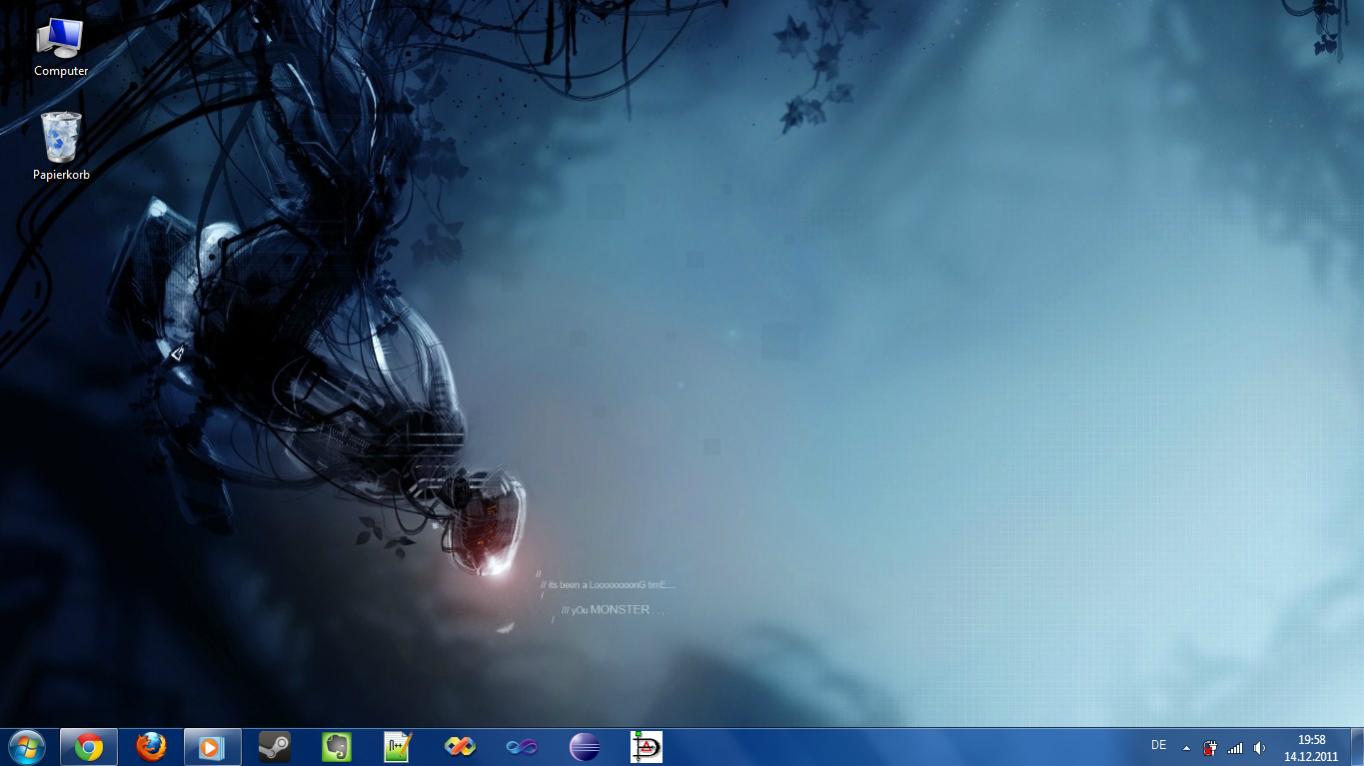Open Eclipse IDE from the taskbar
This screenshot has width=1364, height=766.
(x=585, y=747)
